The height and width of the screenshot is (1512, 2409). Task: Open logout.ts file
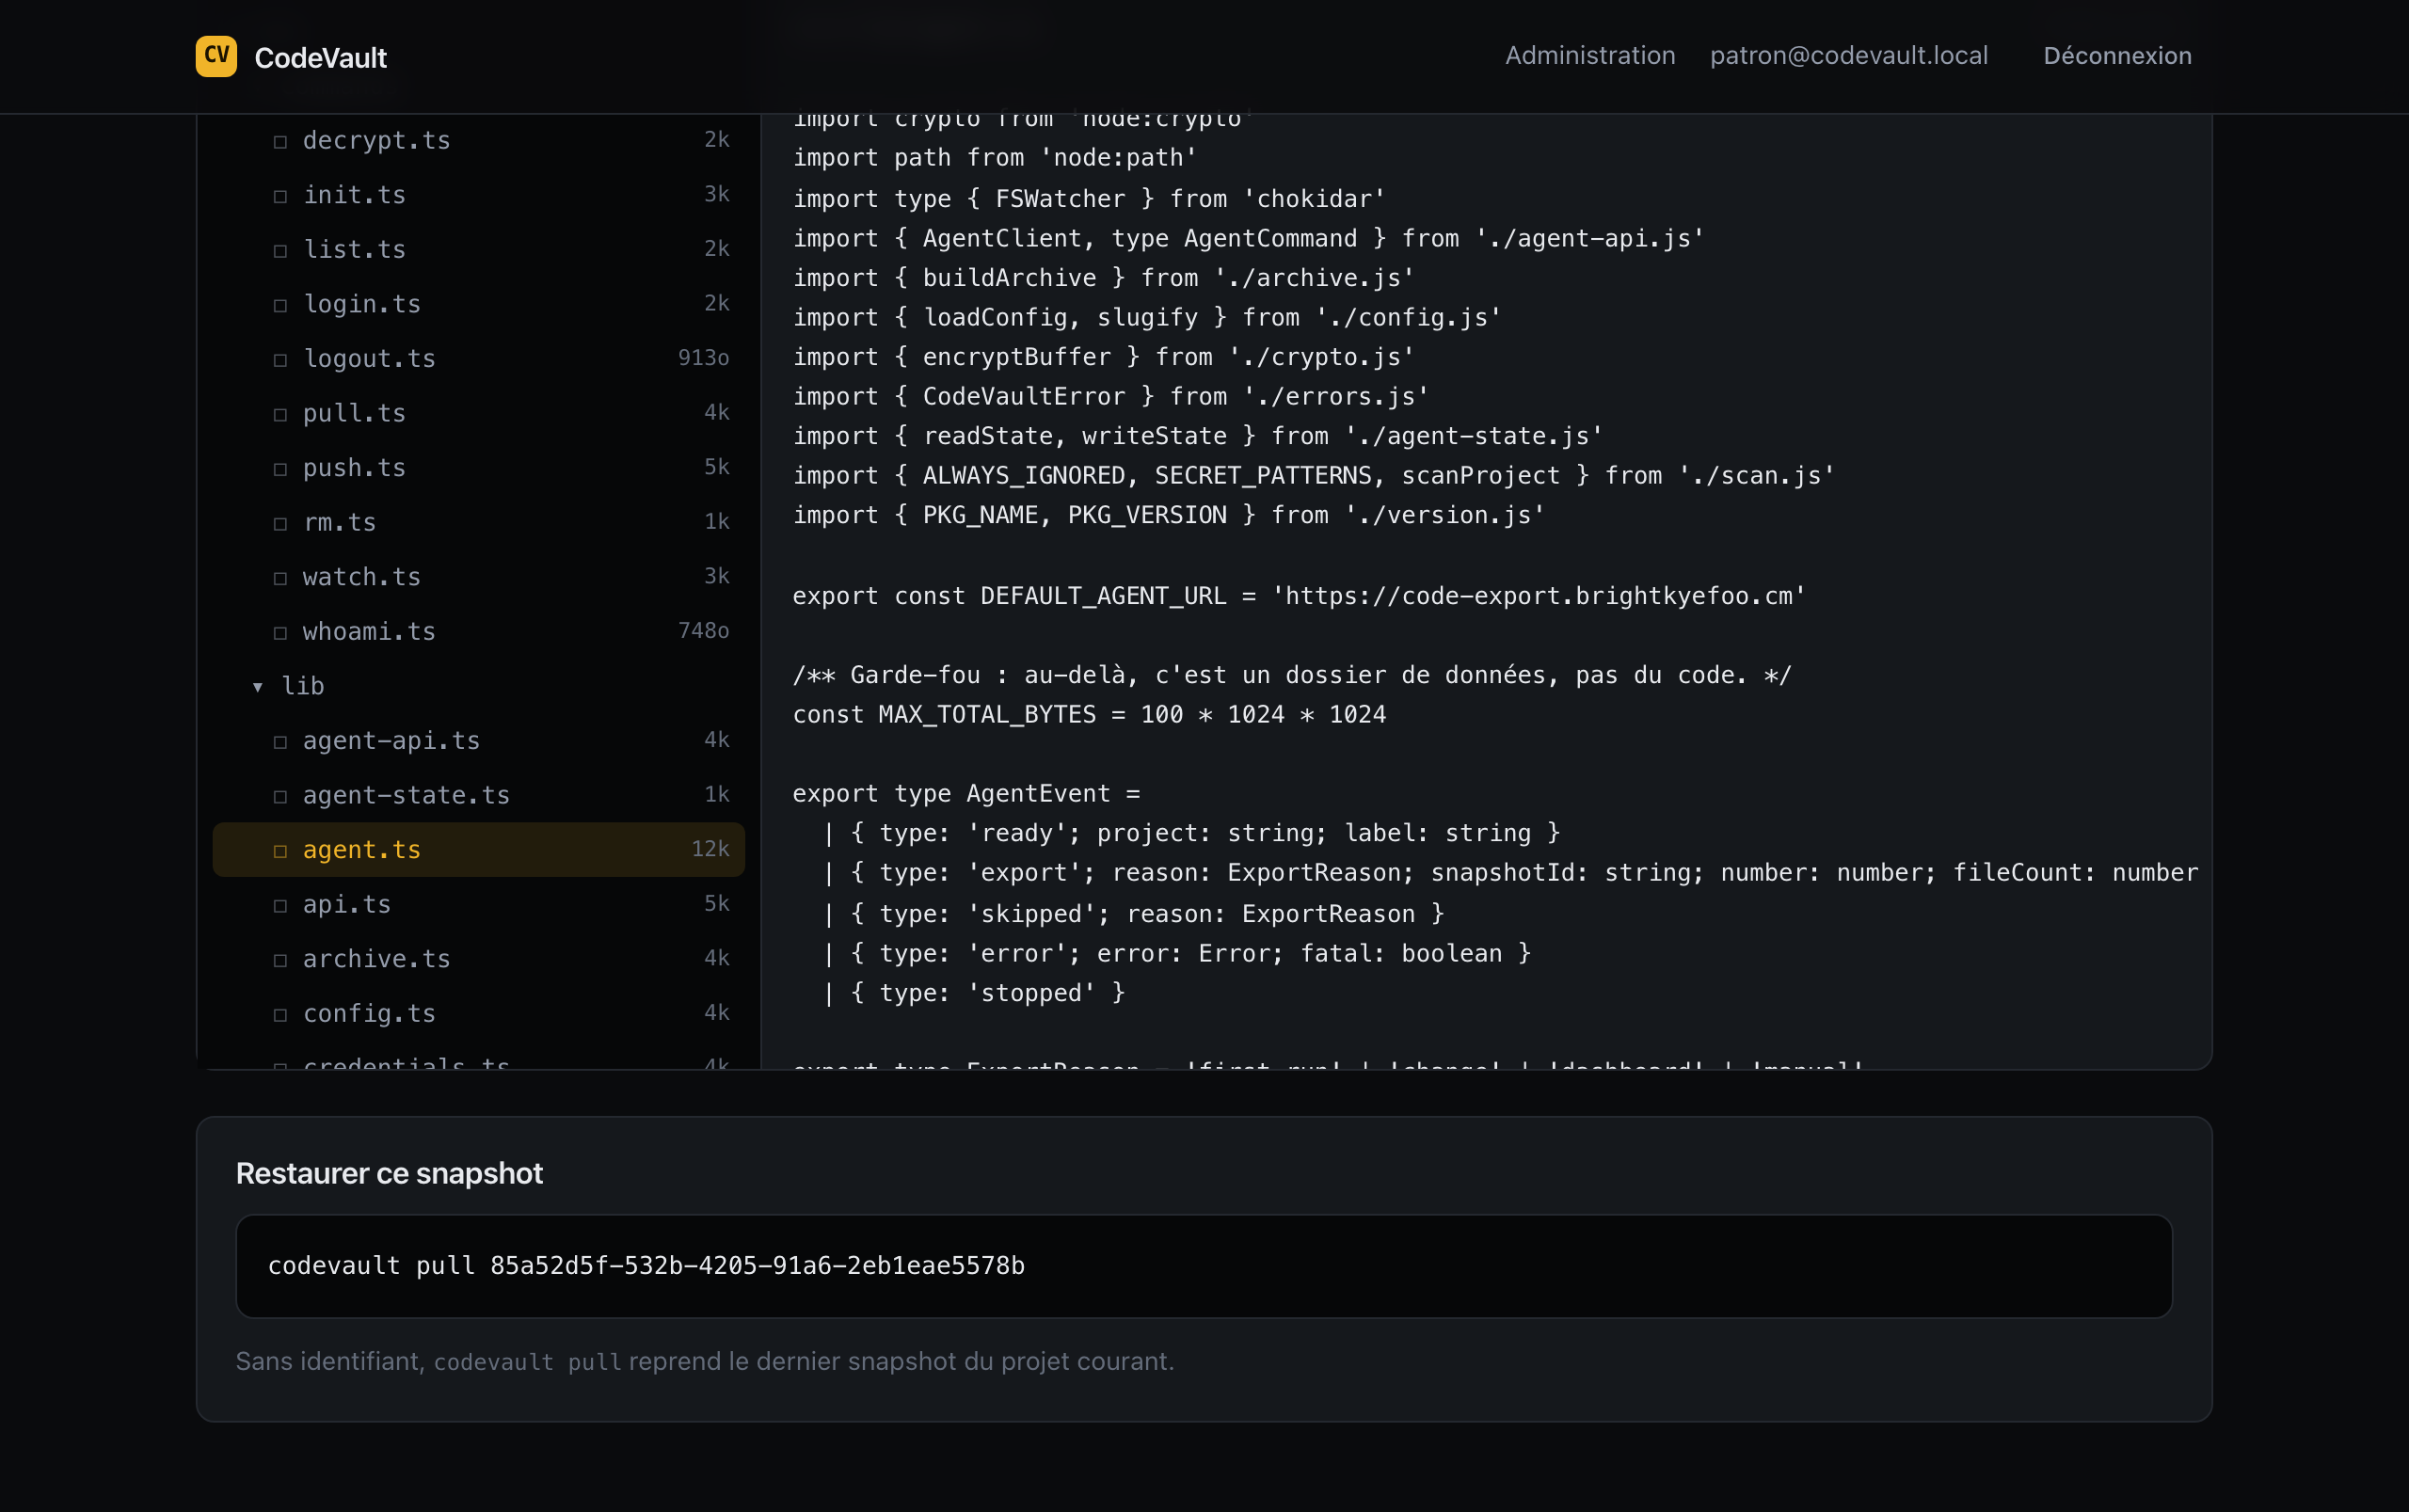[x=479, y=358]
